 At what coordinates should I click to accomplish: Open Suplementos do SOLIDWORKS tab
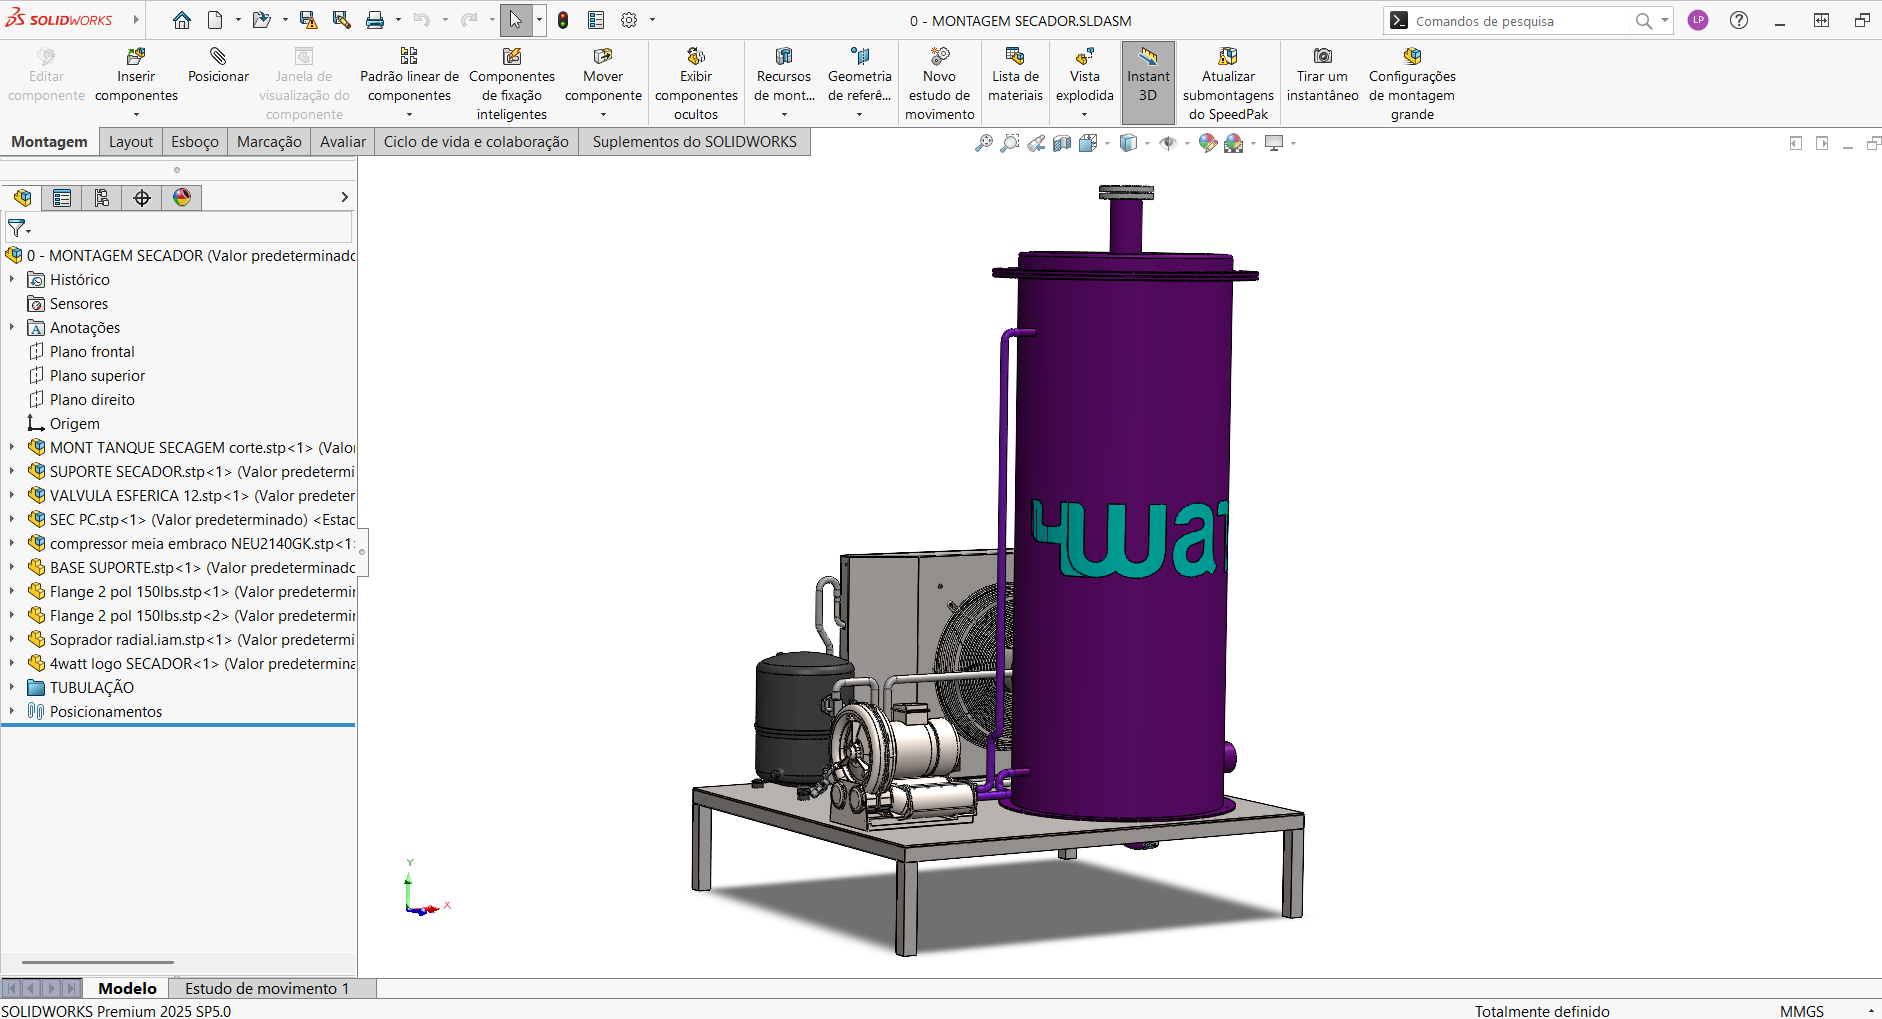695,142
